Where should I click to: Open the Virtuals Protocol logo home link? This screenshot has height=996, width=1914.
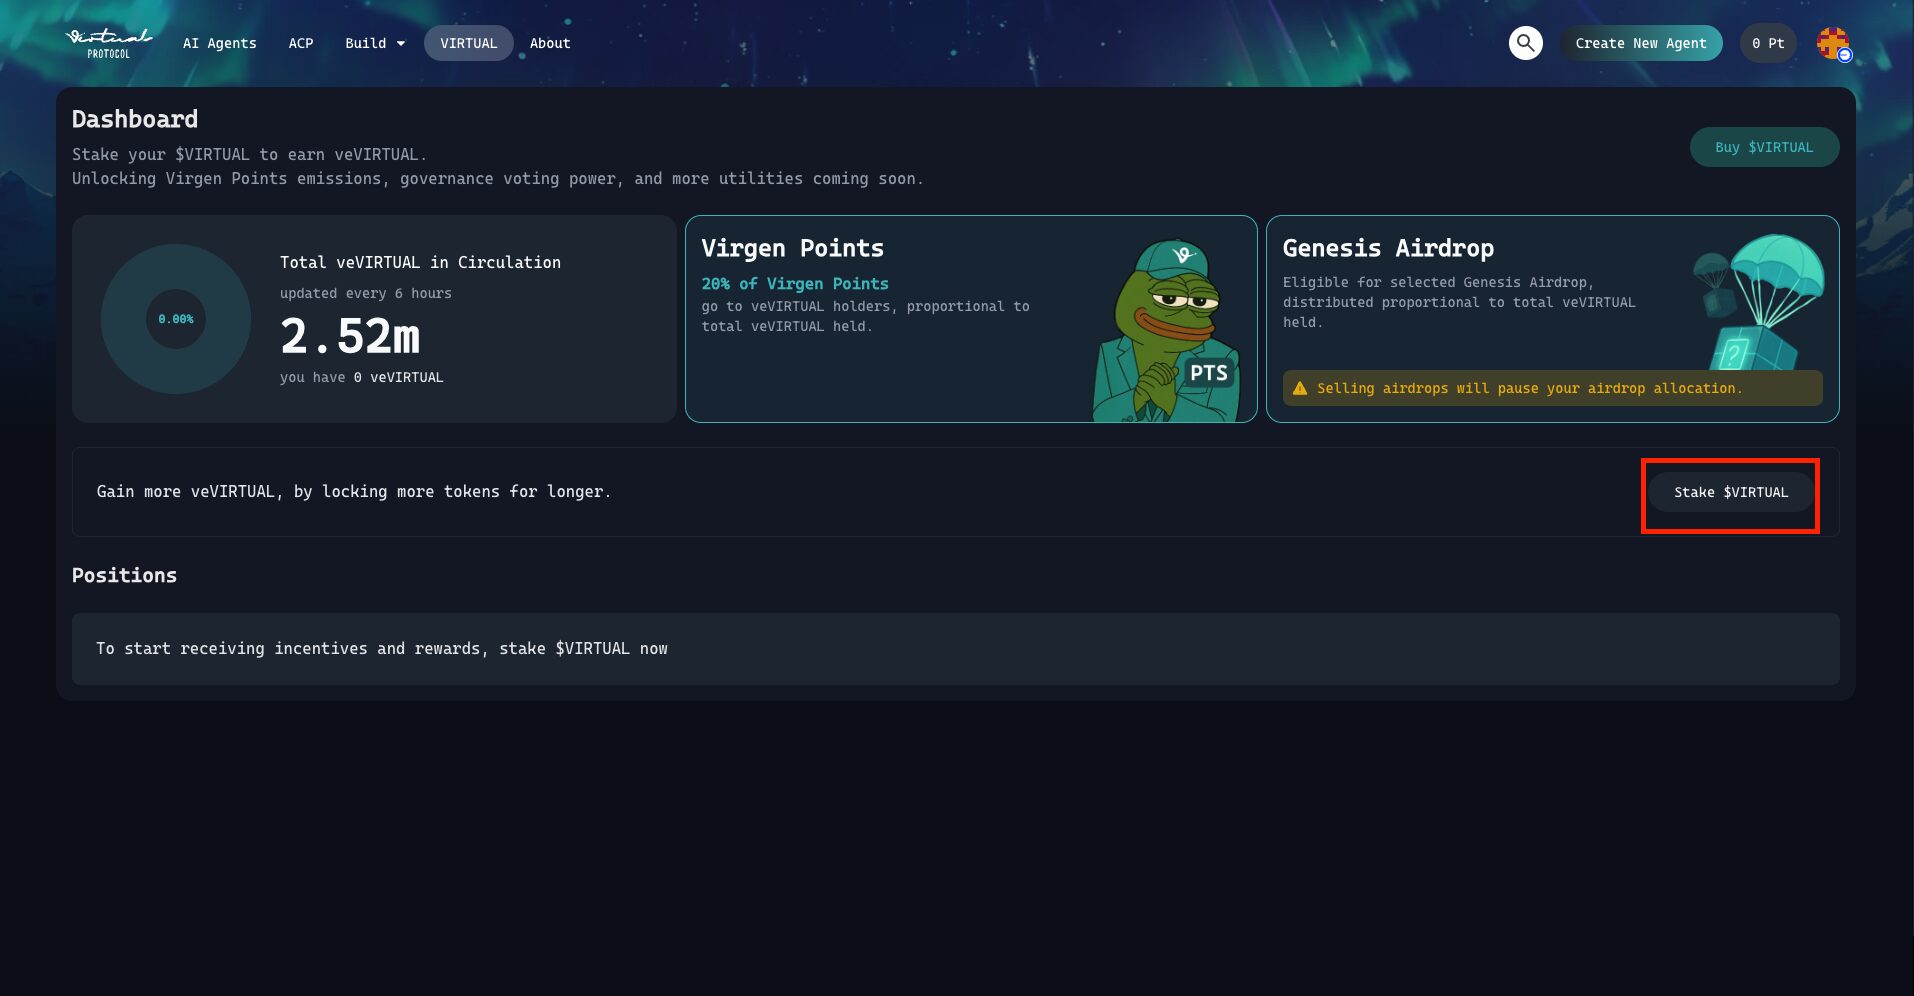pos(109,43)
